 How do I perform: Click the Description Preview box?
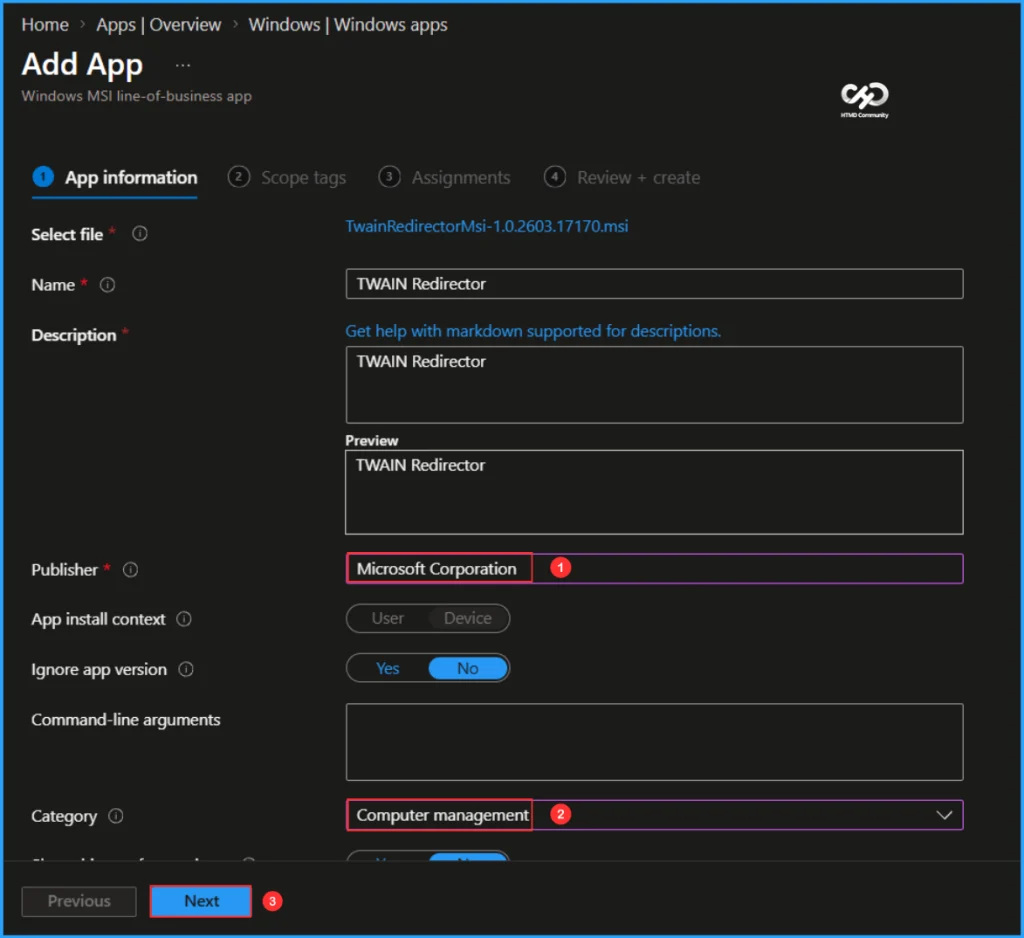[654, 492]
